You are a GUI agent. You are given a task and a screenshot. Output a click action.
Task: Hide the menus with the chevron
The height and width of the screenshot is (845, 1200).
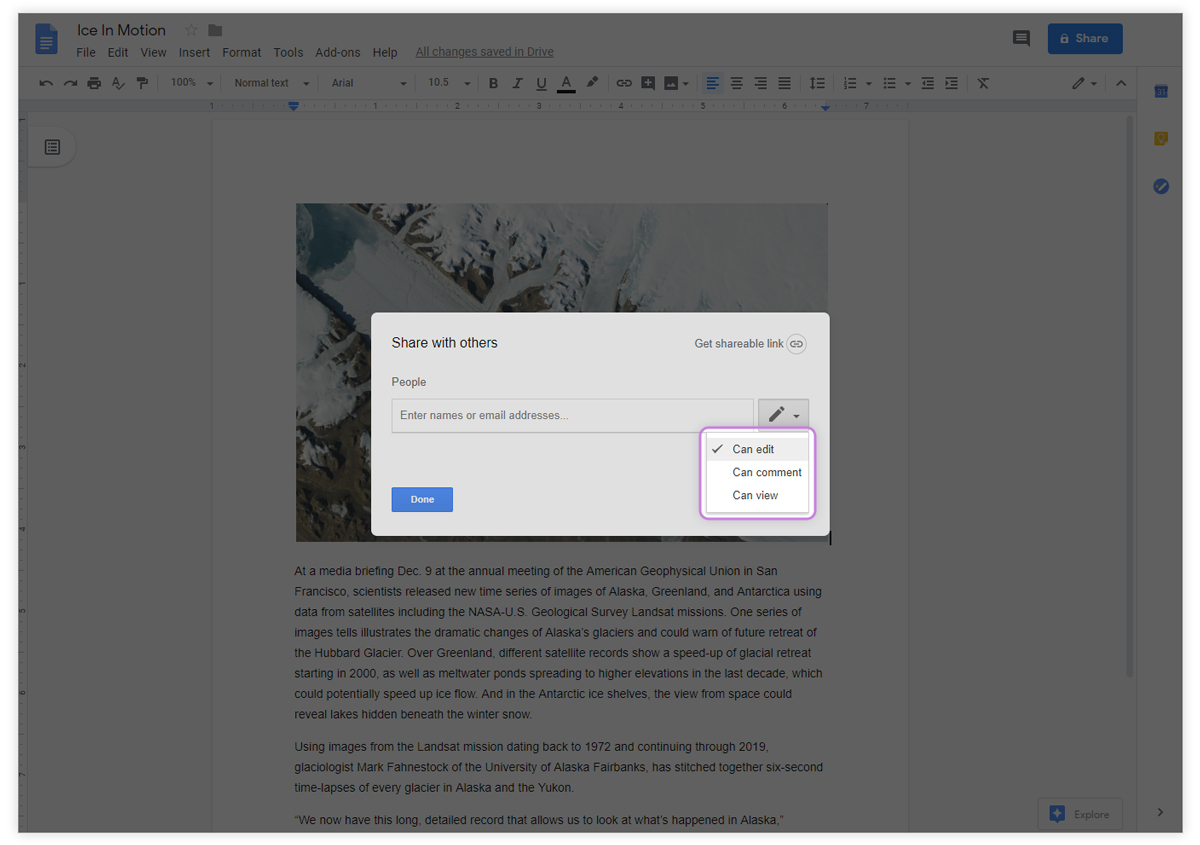pos(1121,83)
